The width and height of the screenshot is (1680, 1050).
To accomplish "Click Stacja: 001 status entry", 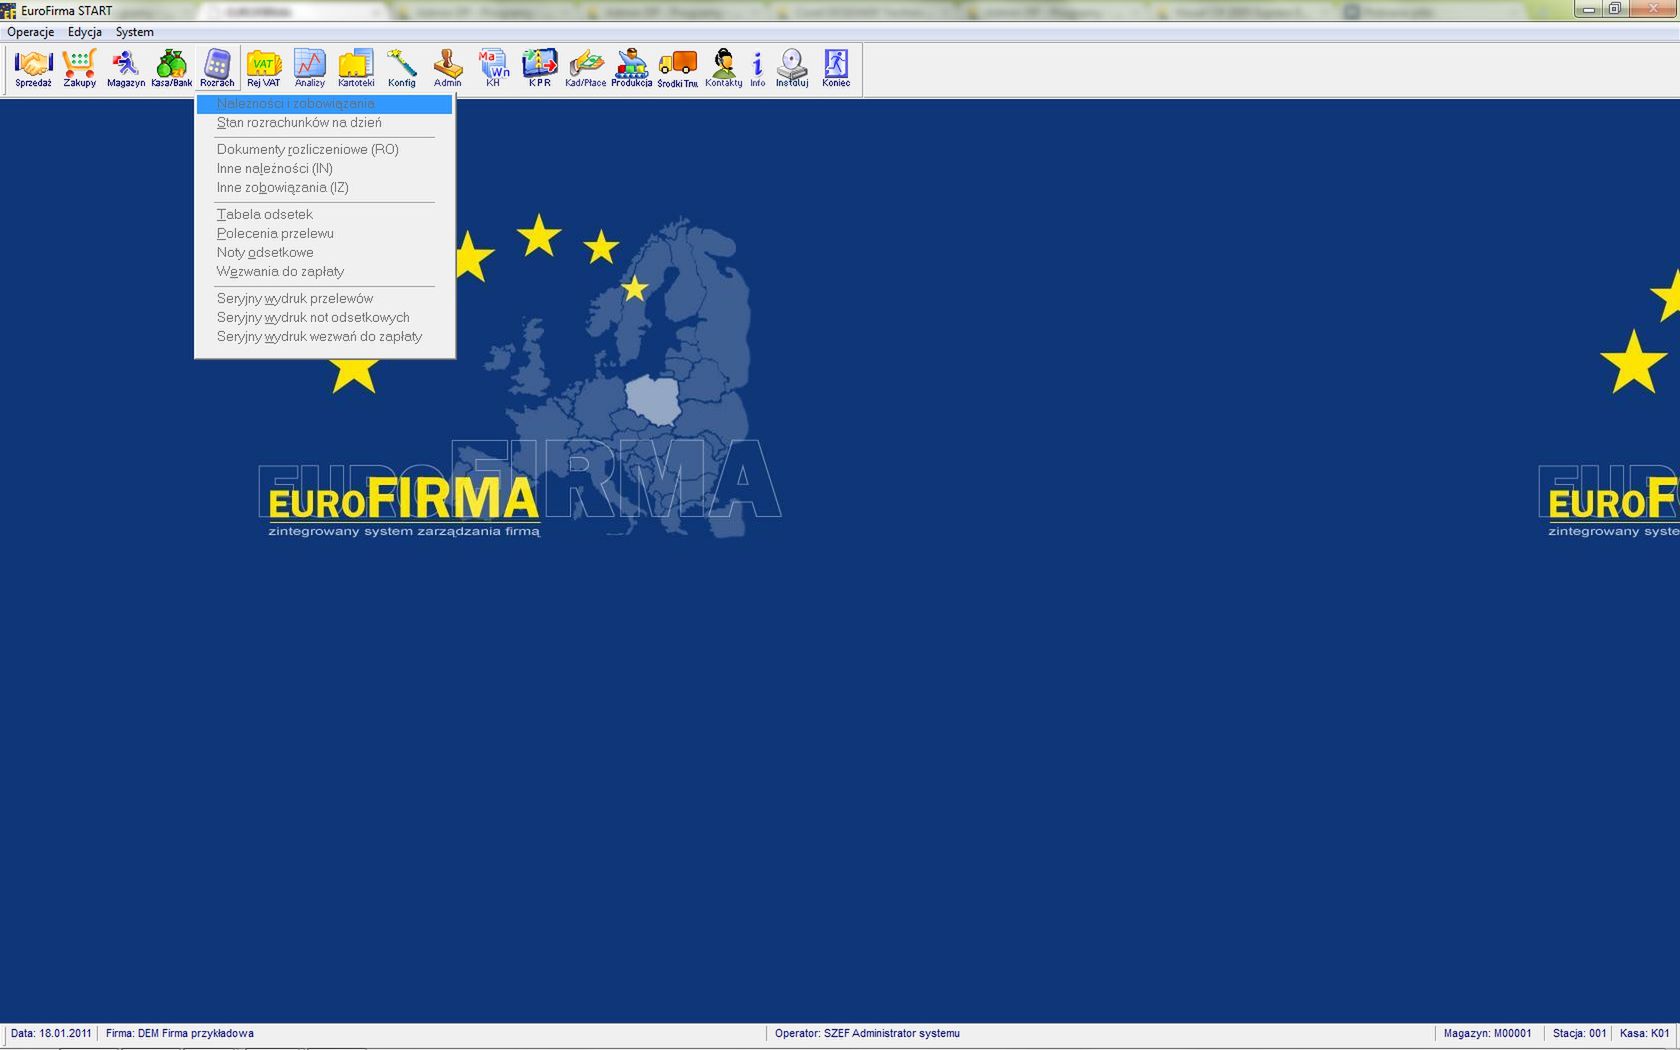I will click(1579, 1034).
